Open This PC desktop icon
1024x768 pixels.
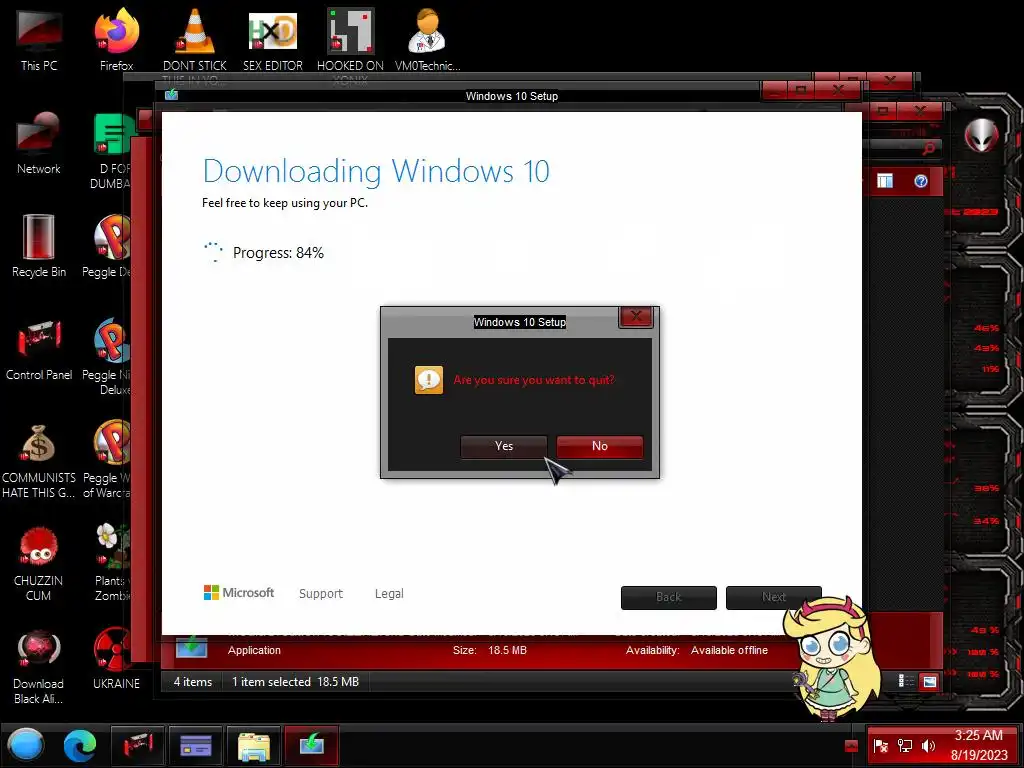[39, 39]
